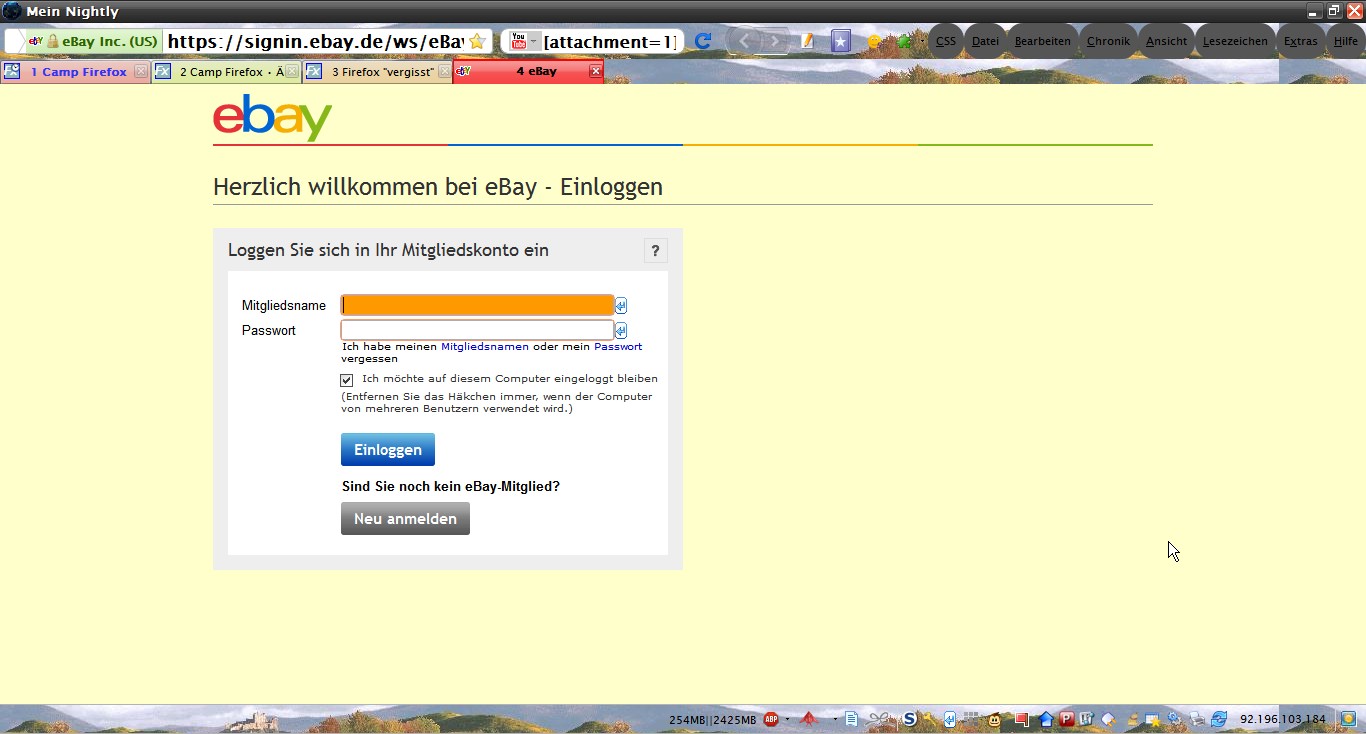Click the eBay Inc. (US) identity button
The image size is (1366, 734).
pos(94,42)
